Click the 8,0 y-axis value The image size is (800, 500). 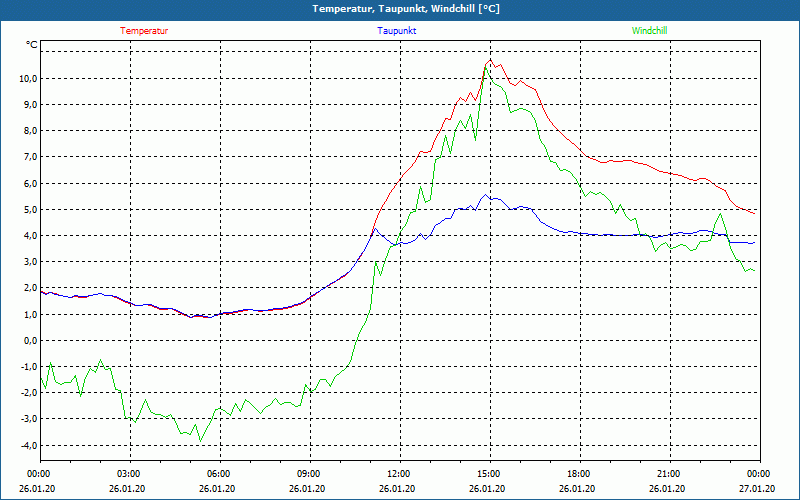tap(30, 131)
